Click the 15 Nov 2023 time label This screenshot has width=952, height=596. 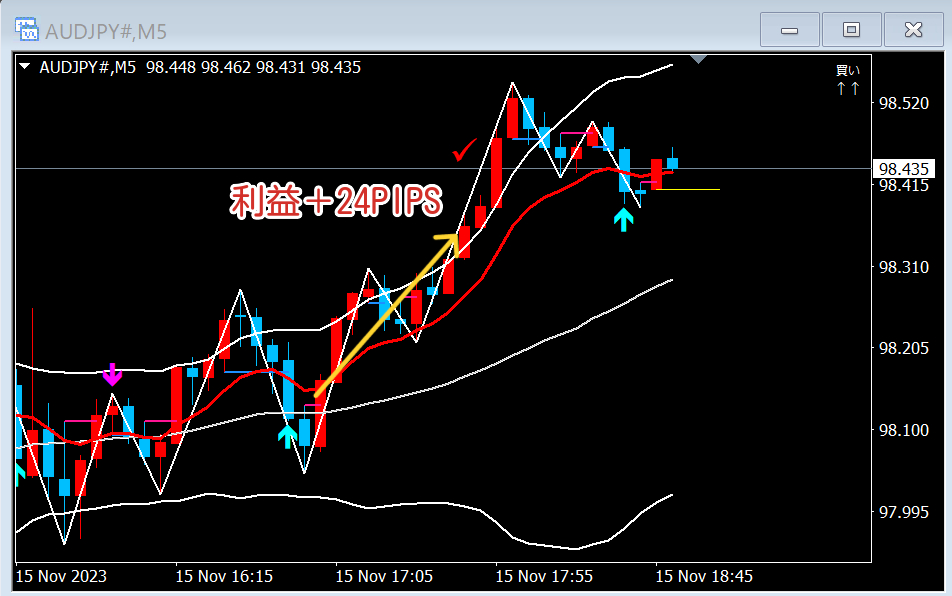point(61,576)
